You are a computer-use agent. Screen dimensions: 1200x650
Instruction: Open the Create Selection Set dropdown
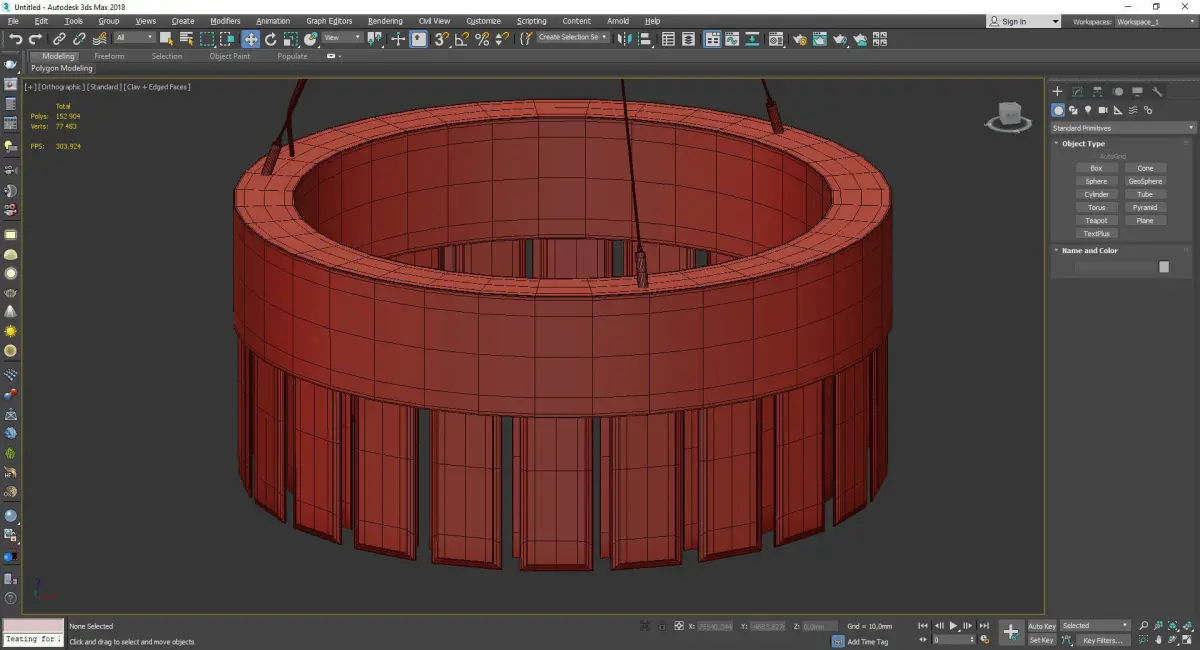(573, 37)
